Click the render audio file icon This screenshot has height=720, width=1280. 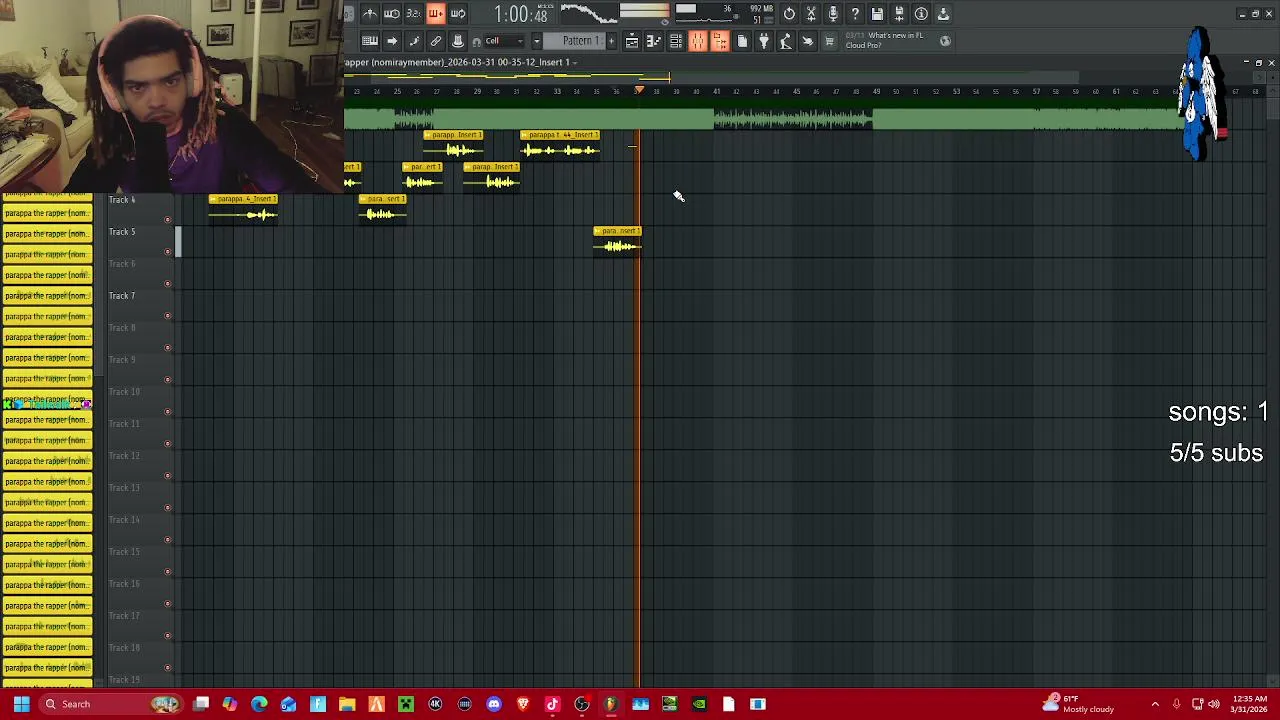tap(899, 14)
